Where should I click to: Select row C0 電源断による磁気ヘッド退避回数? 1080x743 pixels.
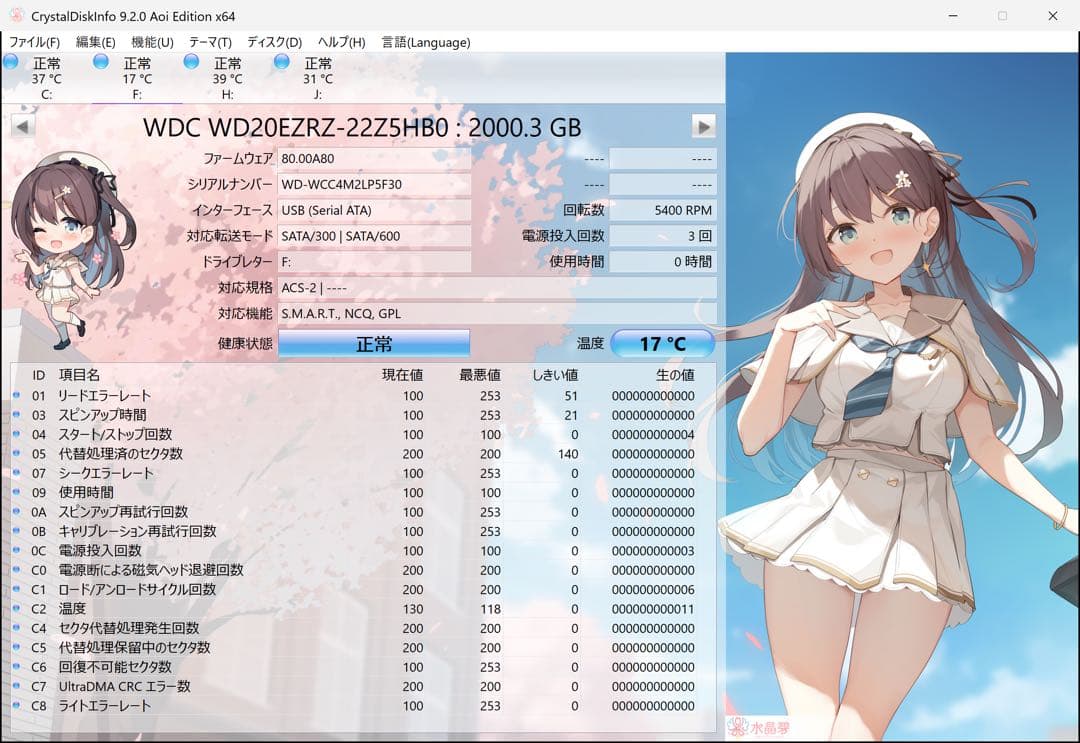(363, 570)
